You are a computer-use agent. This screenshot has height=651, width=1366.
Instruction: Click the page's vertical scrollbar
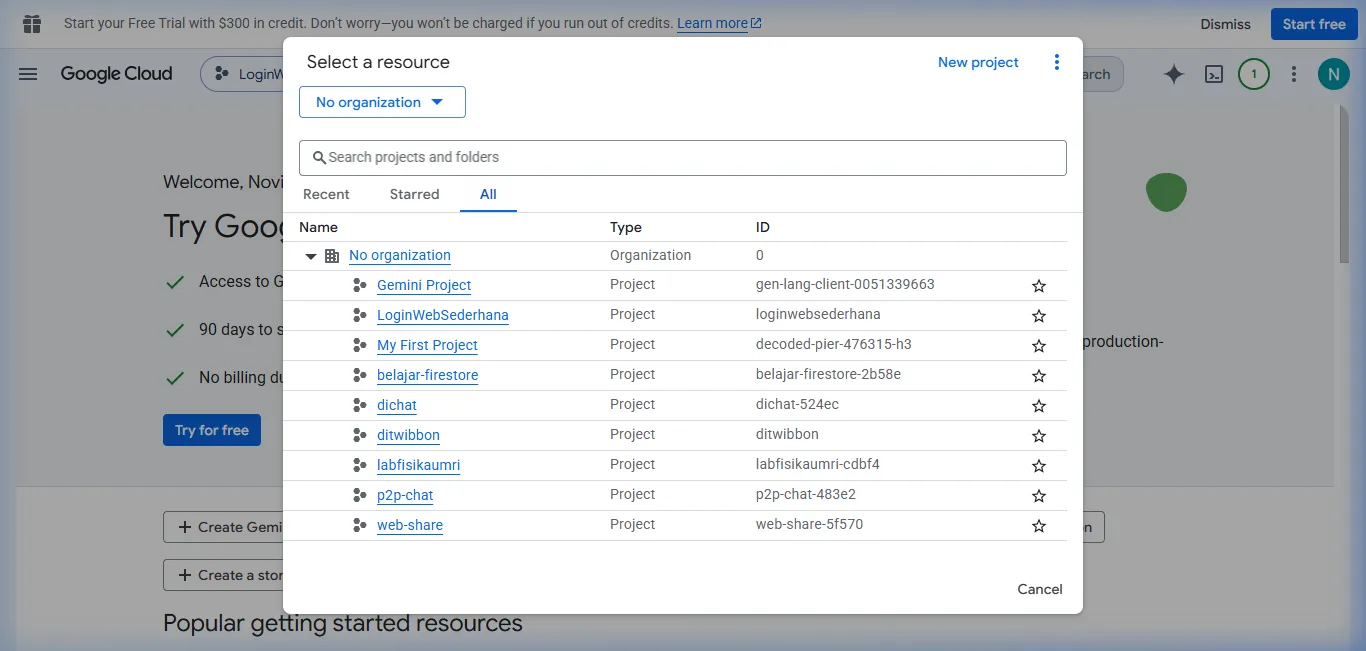coord(1344,185)
